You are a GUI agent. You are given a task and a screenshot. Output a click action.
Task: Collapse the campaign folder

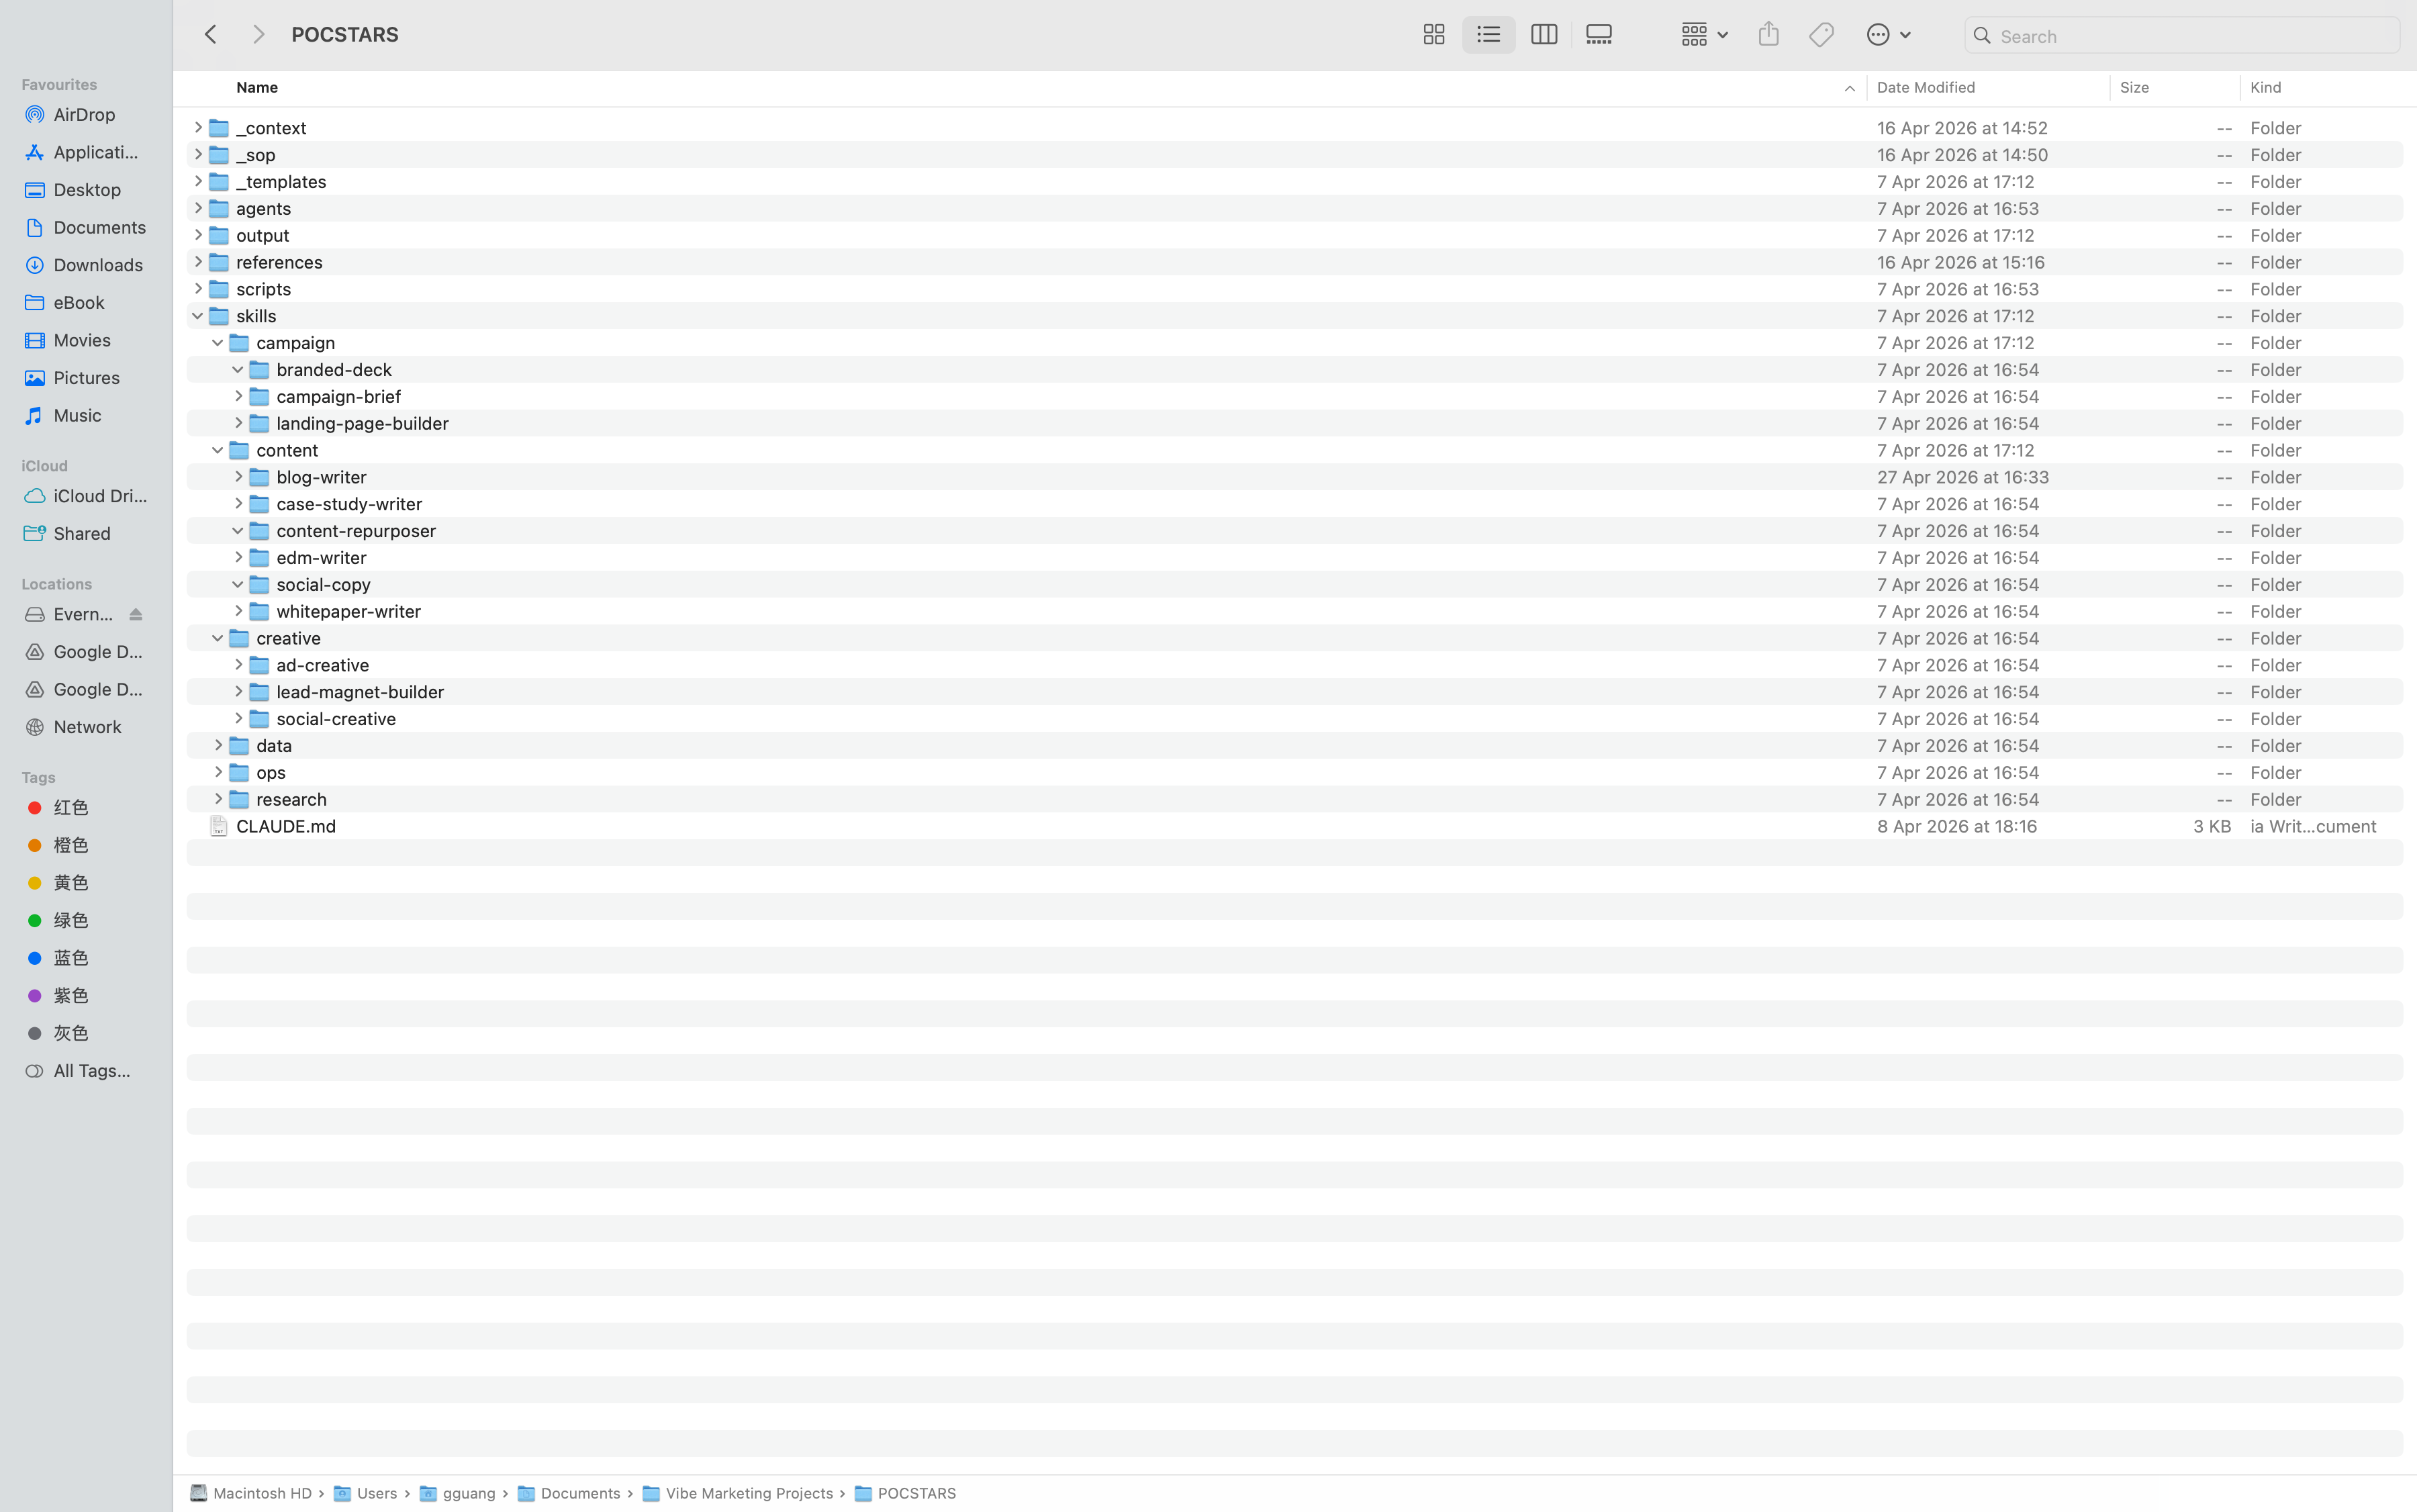pyautogui.click(x=218, y=343)
